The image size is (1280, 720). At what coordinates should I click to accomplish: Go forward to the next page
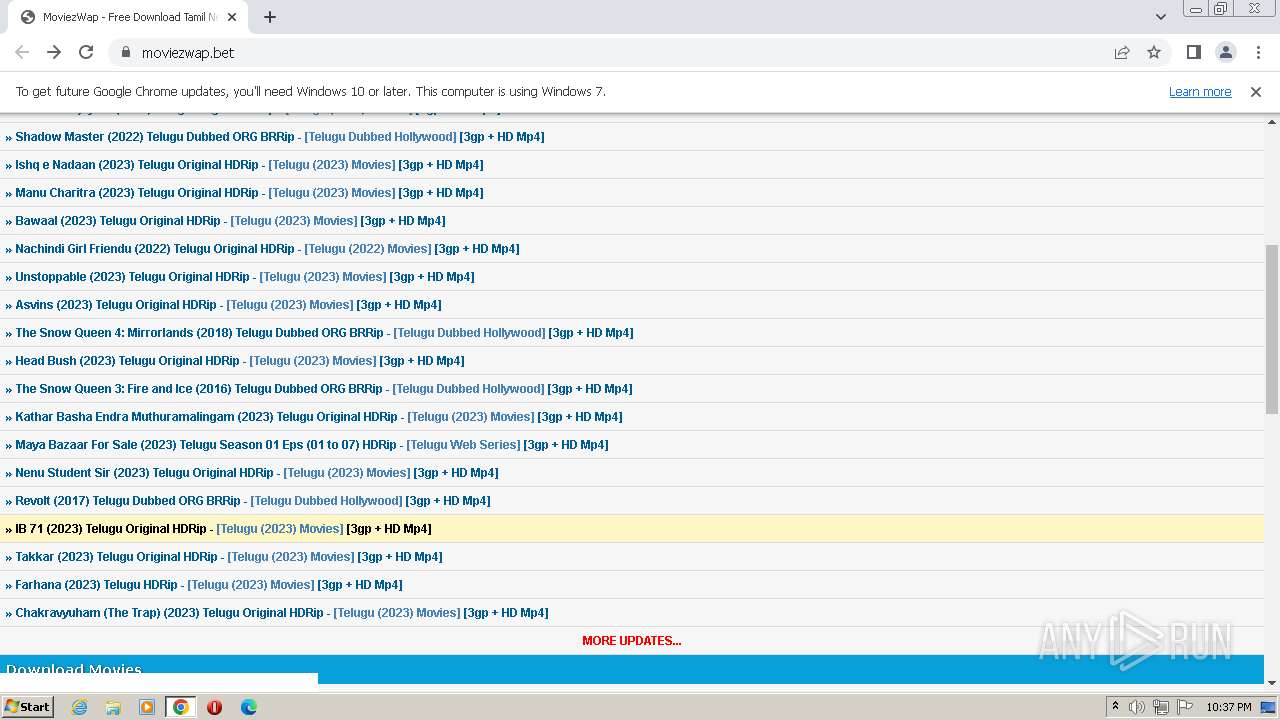(x=54, y=52)
